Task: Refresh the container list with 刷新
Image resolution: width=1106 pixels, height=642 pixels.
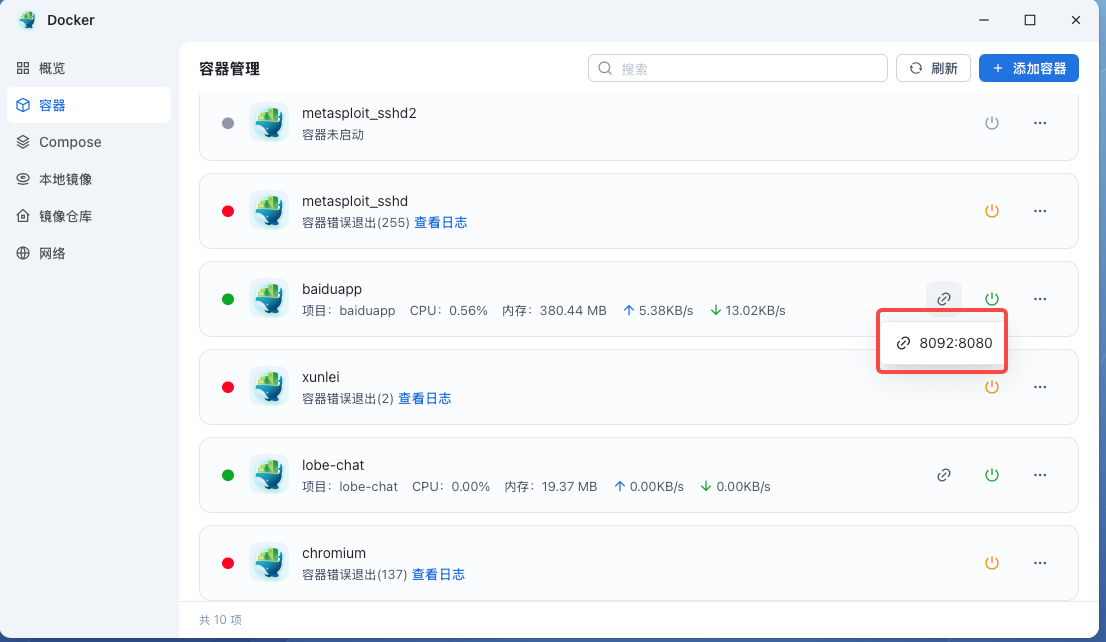Action: (x=933, y=68)
